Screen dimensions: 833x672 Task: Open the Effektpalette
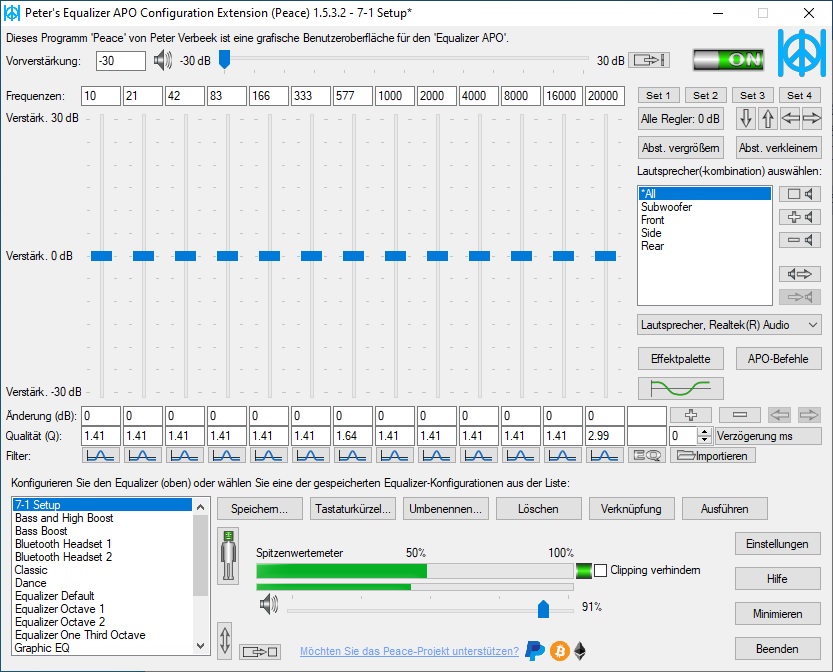681,359
